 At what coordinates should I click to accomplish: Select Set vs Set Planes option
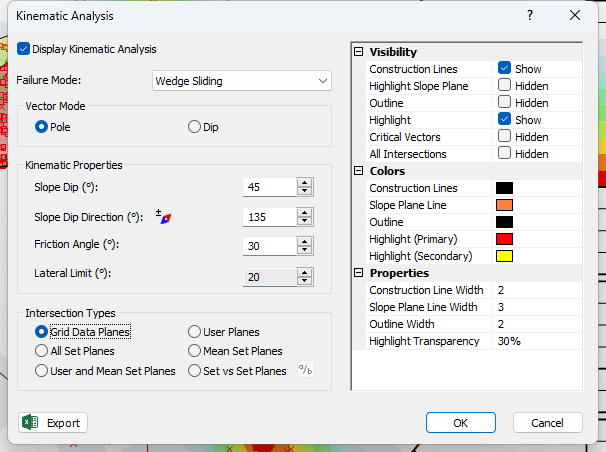click(194, 371)
